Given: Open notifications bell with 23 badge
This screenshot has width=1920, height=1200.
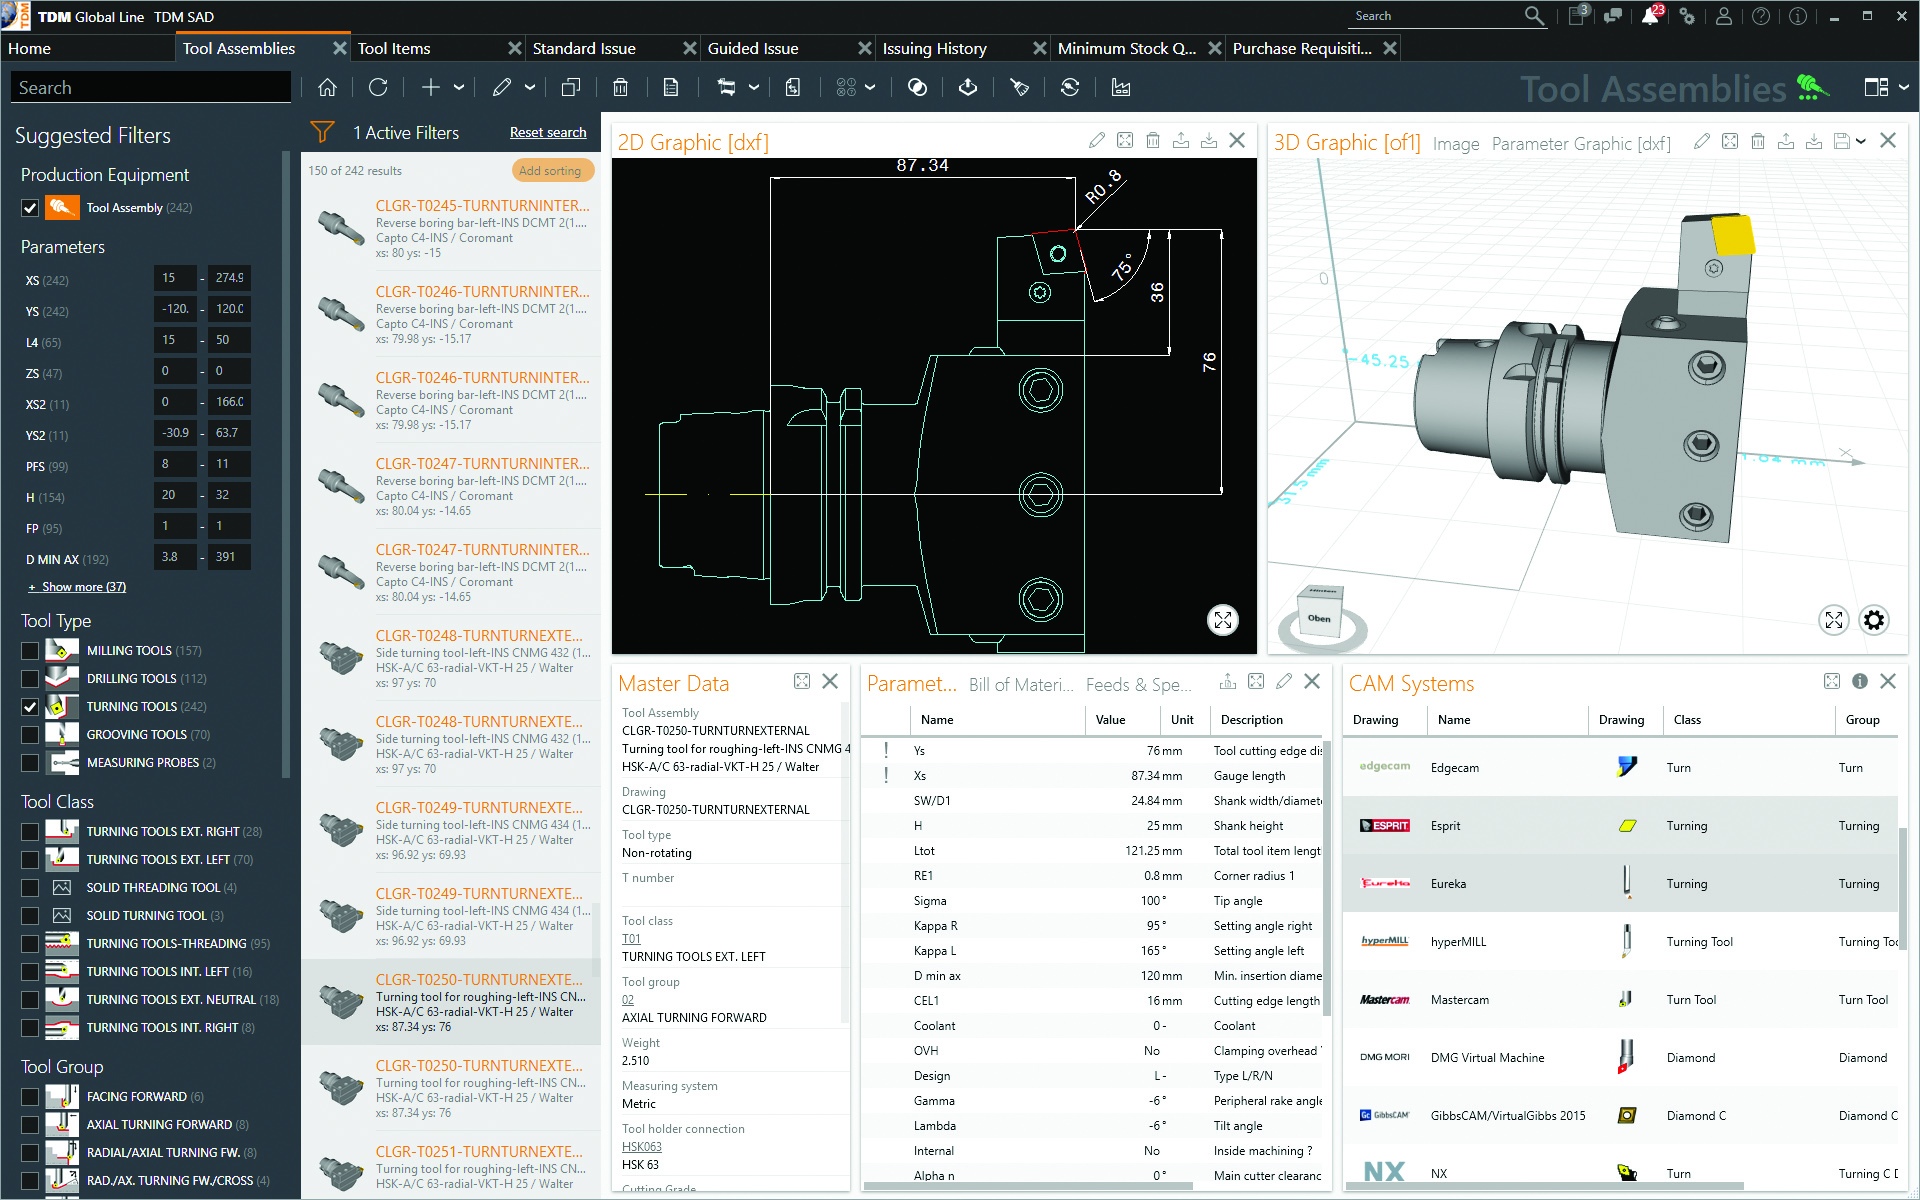Looking at the screenshot, I should pos(1651,16).
